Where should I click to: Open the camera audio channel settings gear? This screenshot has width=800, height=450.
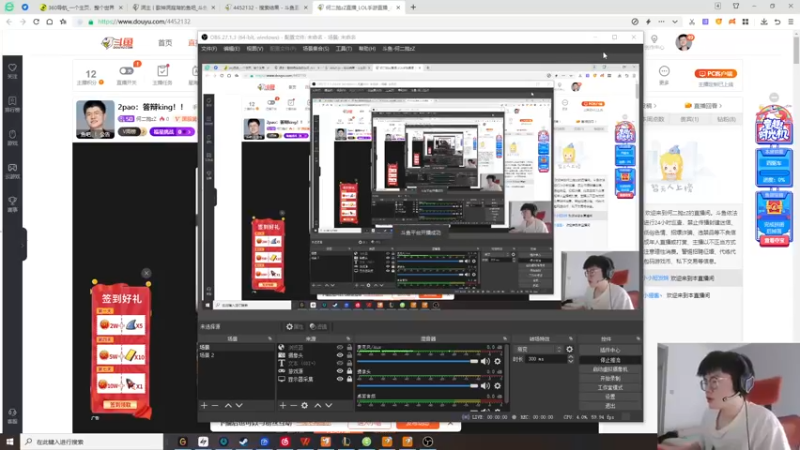[497, 386]
